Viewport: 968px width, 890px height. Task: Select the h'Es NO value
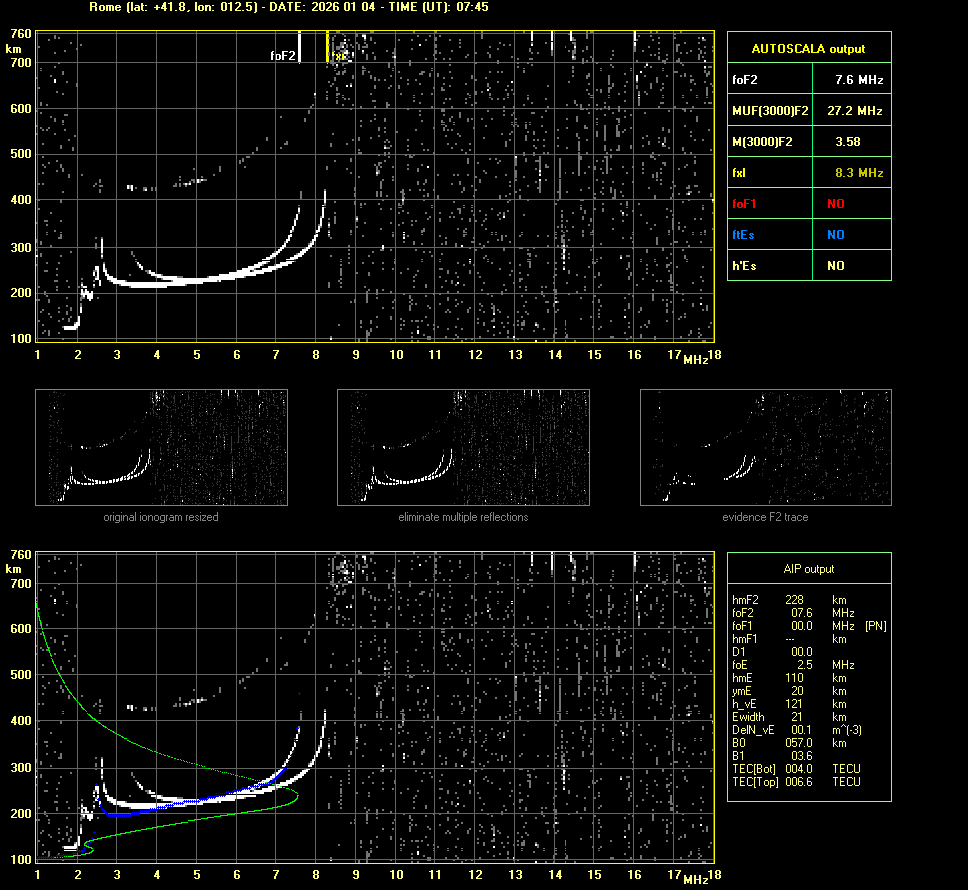click(x=836, y=266)
